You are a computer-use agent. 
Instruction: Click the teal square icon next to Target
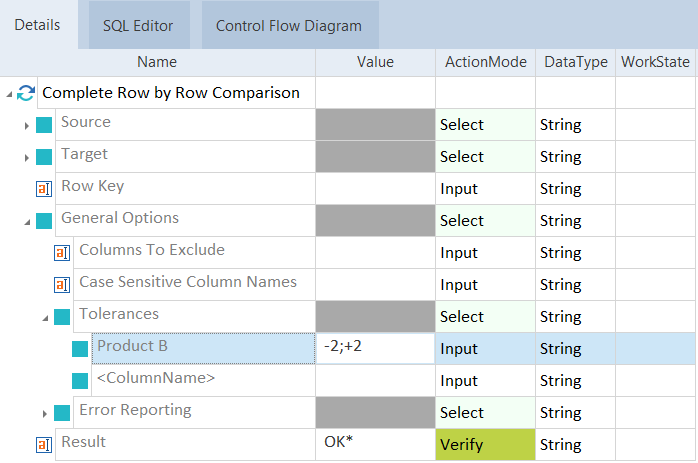[44, 157]
